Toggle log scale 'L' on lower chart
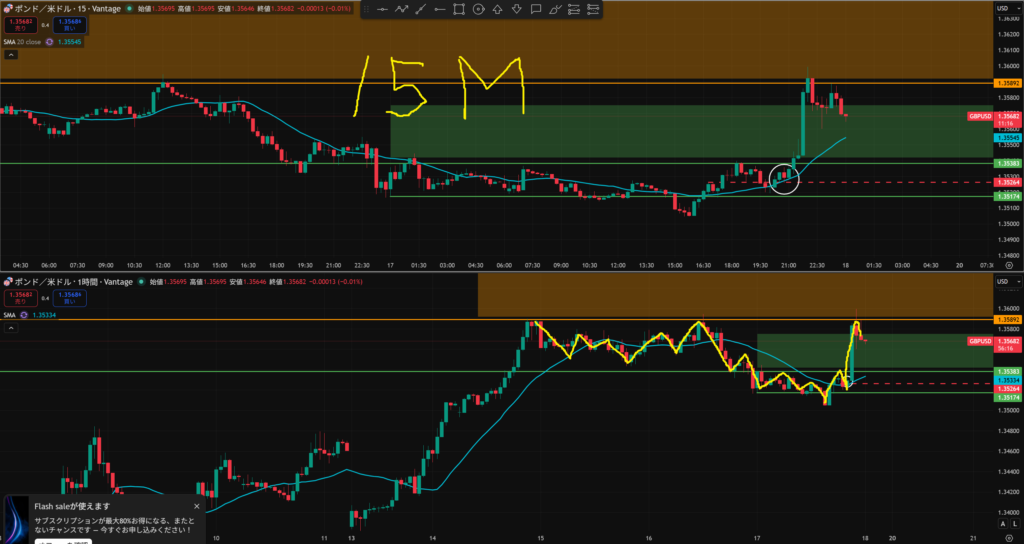Viewport: 1024px width, 544px height. coord(1015,523)
